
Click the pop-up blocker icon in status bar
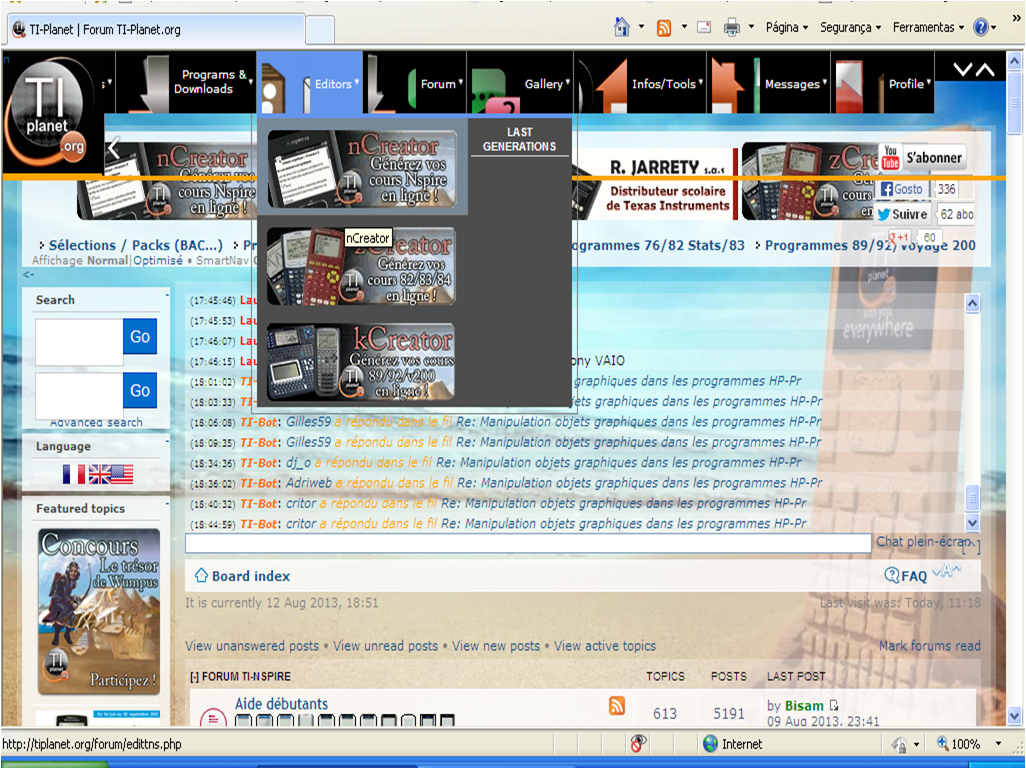point(638,743)
